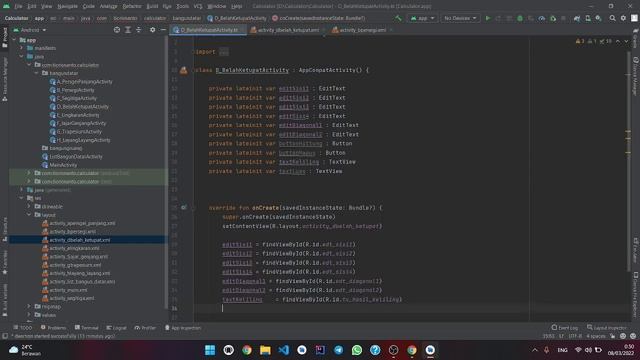Click Sync Project with Gradle Files icon

pyautogui.click(x=577, y=18)
